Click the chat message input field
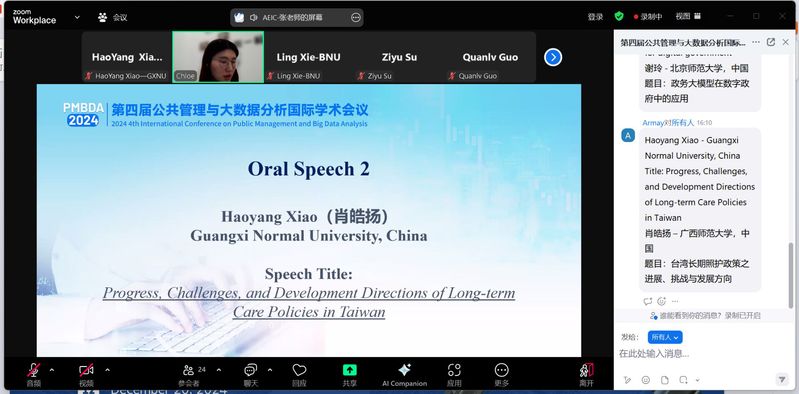 tap(703, 354)
